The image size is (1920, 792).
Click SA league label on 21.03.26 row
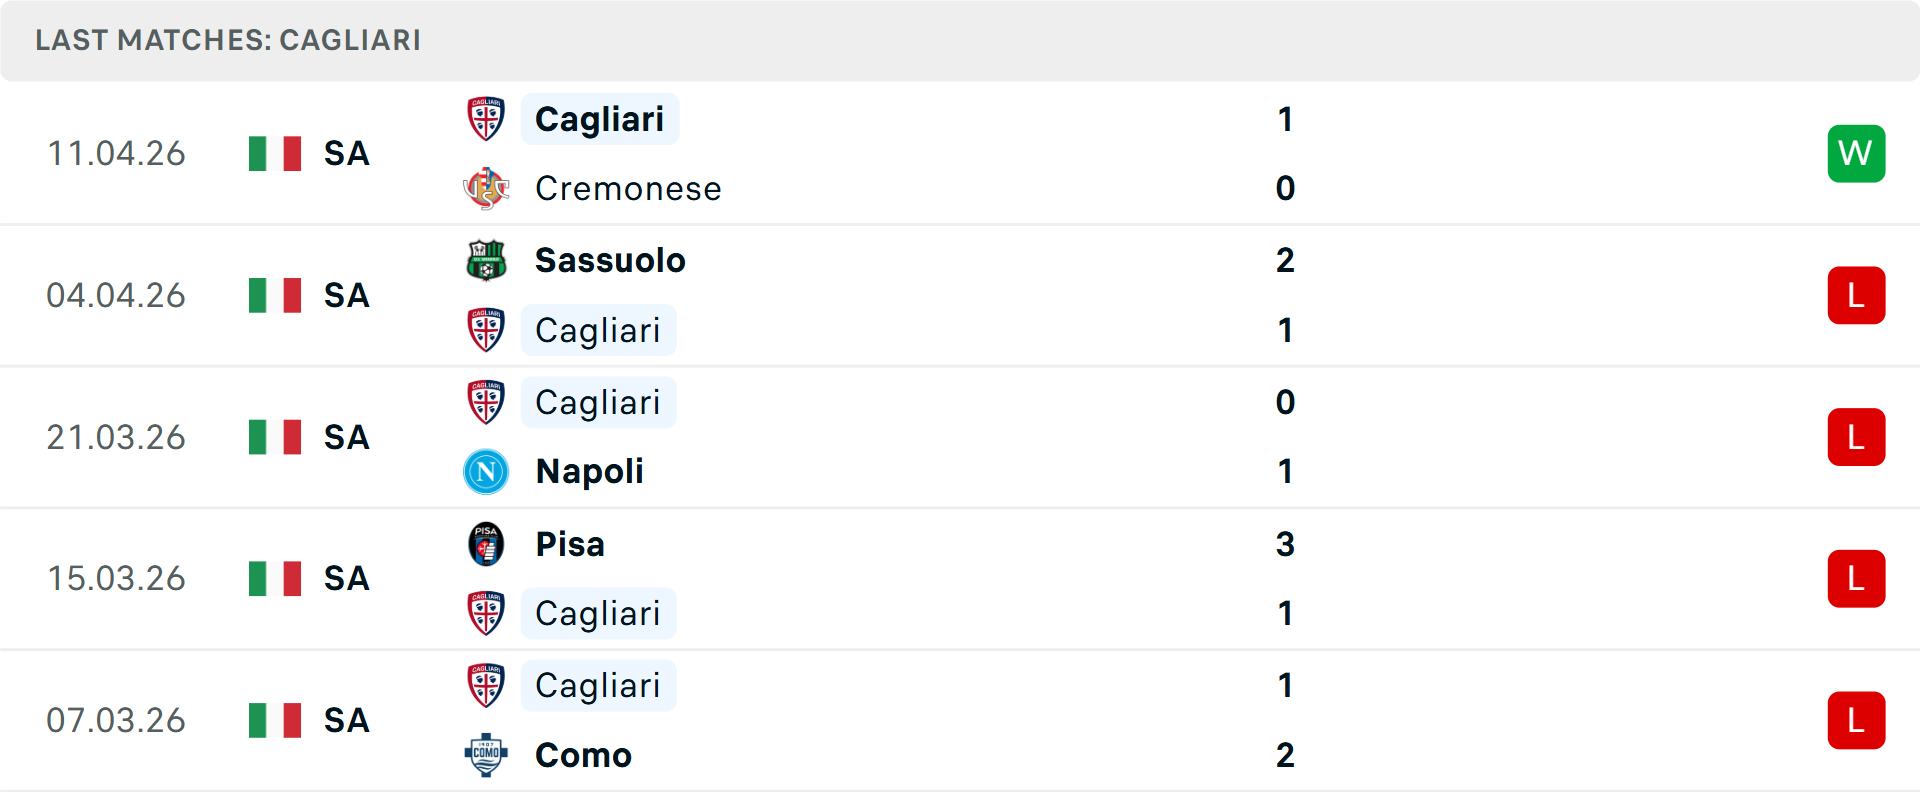[x=346, y=437]
